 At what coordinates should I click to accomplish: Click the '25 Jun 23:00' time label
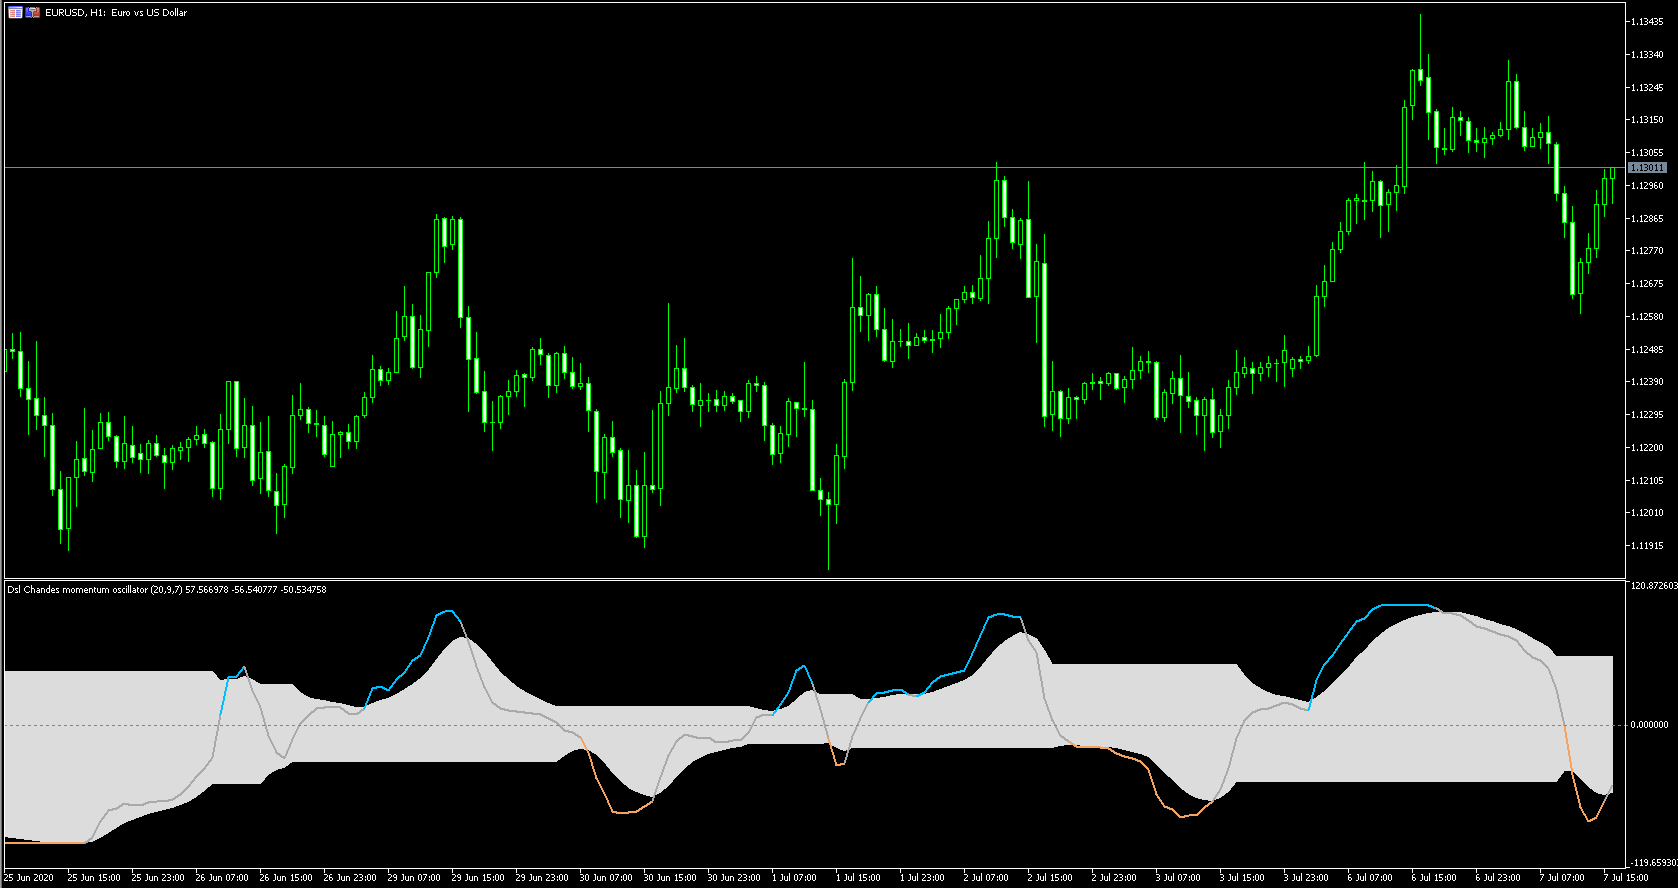(158, 878)
